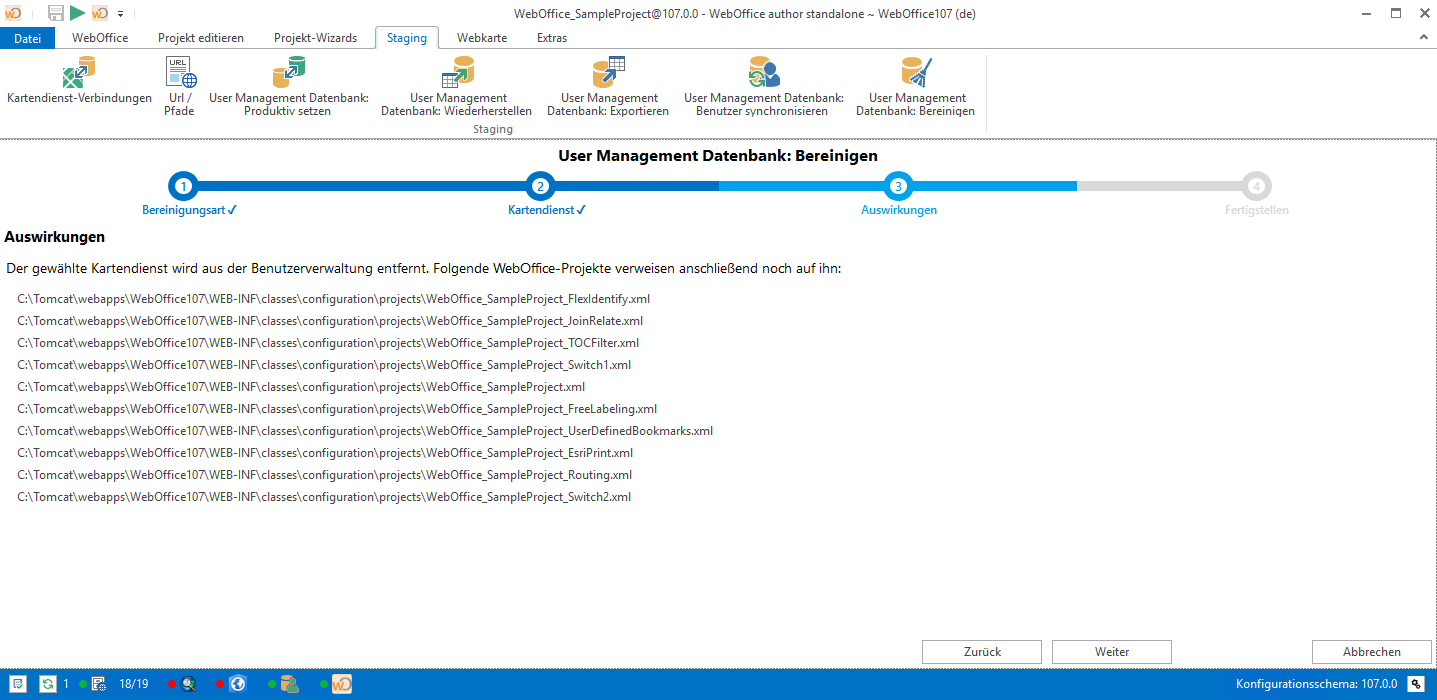Click the Weiter button
1437x700 pixels.
point(1111,651)
